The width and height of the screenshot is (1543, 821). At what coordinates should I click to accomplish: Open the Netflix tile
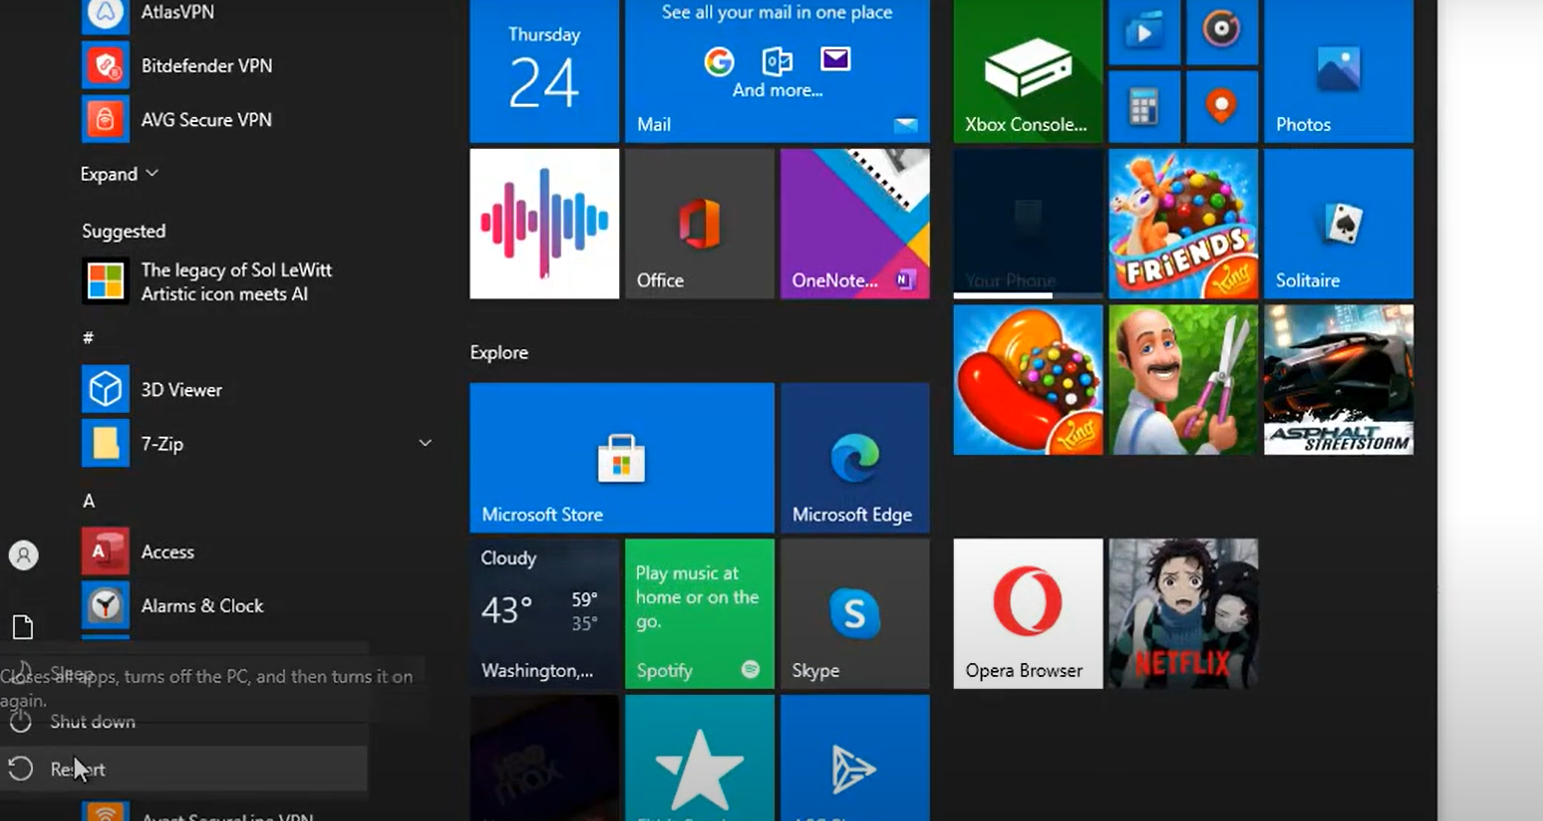(x=1182, y=614)
